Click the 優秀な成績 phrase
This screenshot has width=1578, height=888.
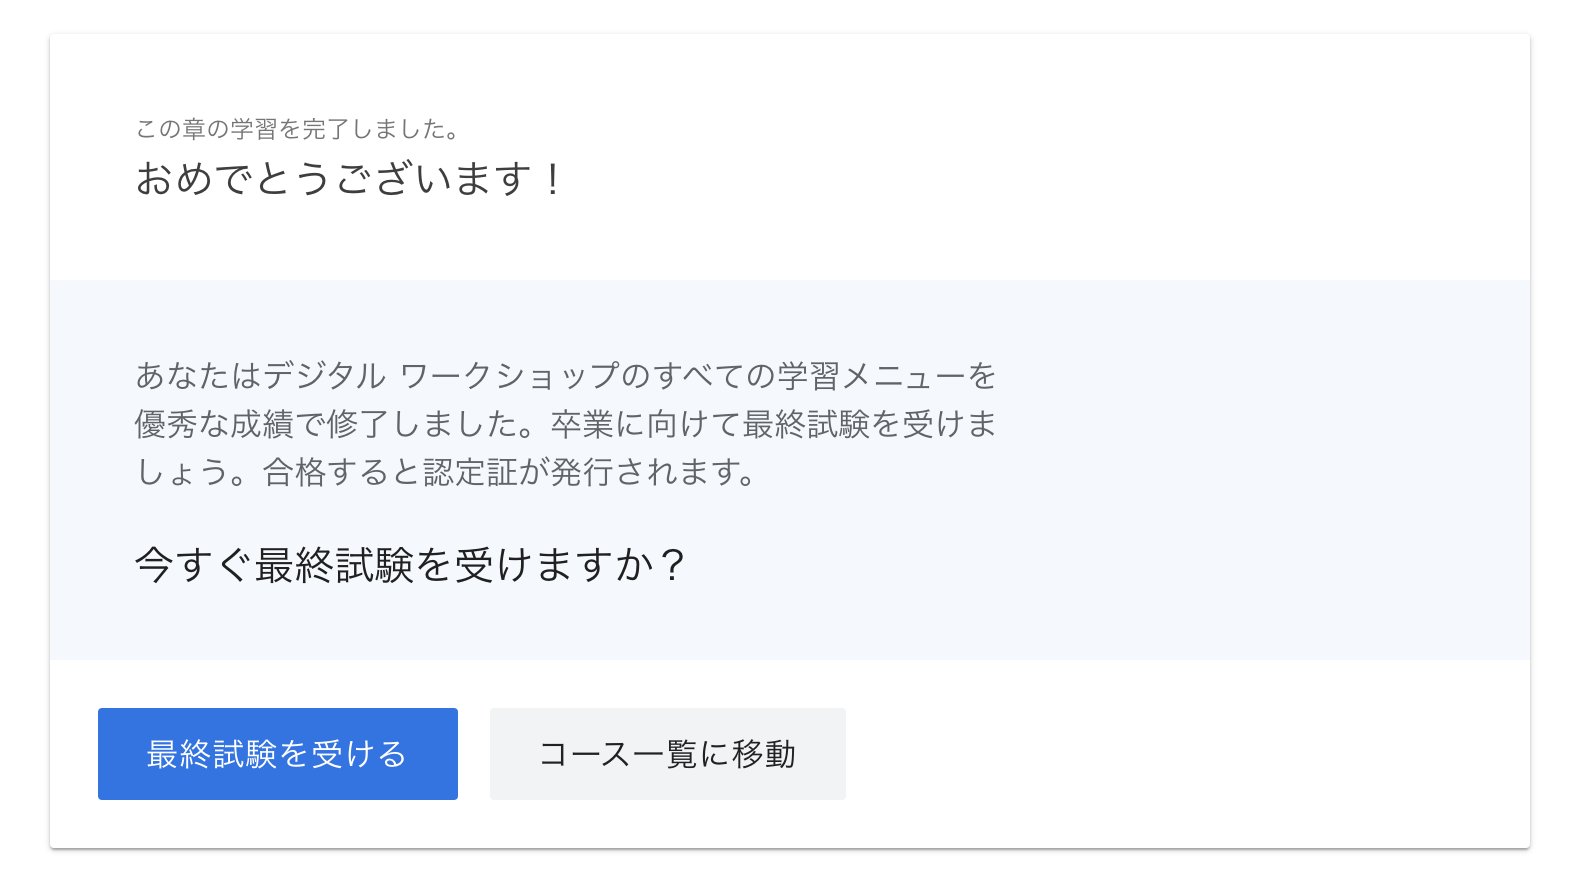click(214, 424)
